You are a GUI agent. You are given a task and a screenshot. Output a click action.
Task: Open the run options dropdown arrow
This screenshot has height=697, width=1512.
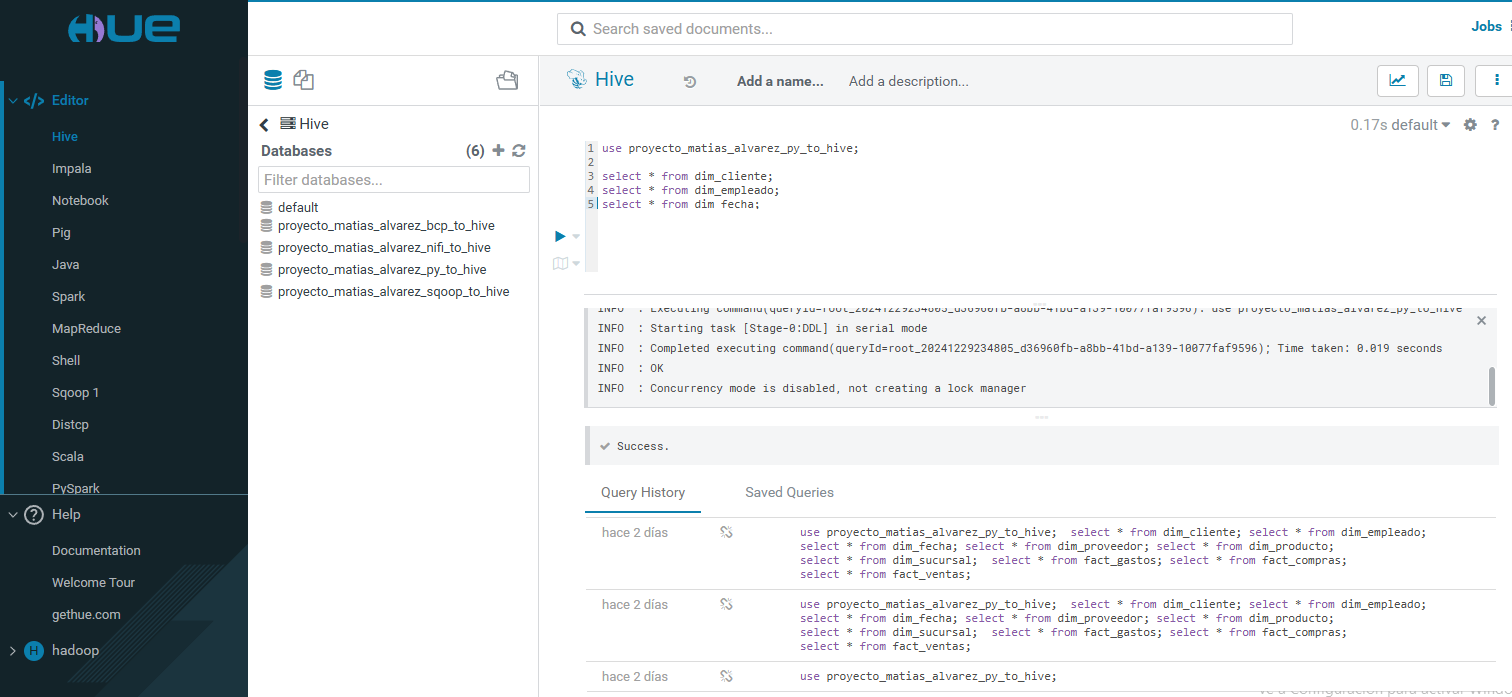575,237
